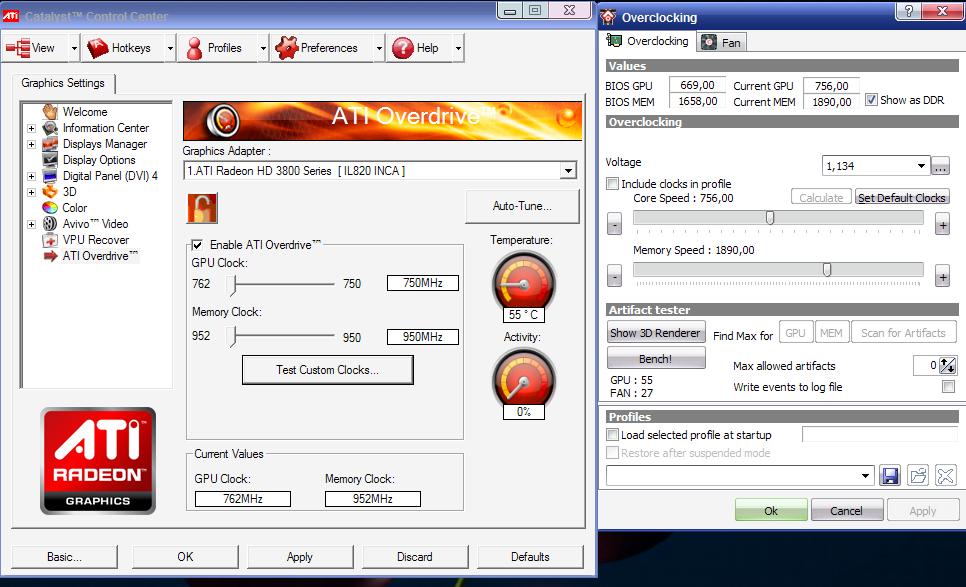966x587 pixels.
Task: Open the Profiles dropdown arrow
Action: click(x=263, y=48)
